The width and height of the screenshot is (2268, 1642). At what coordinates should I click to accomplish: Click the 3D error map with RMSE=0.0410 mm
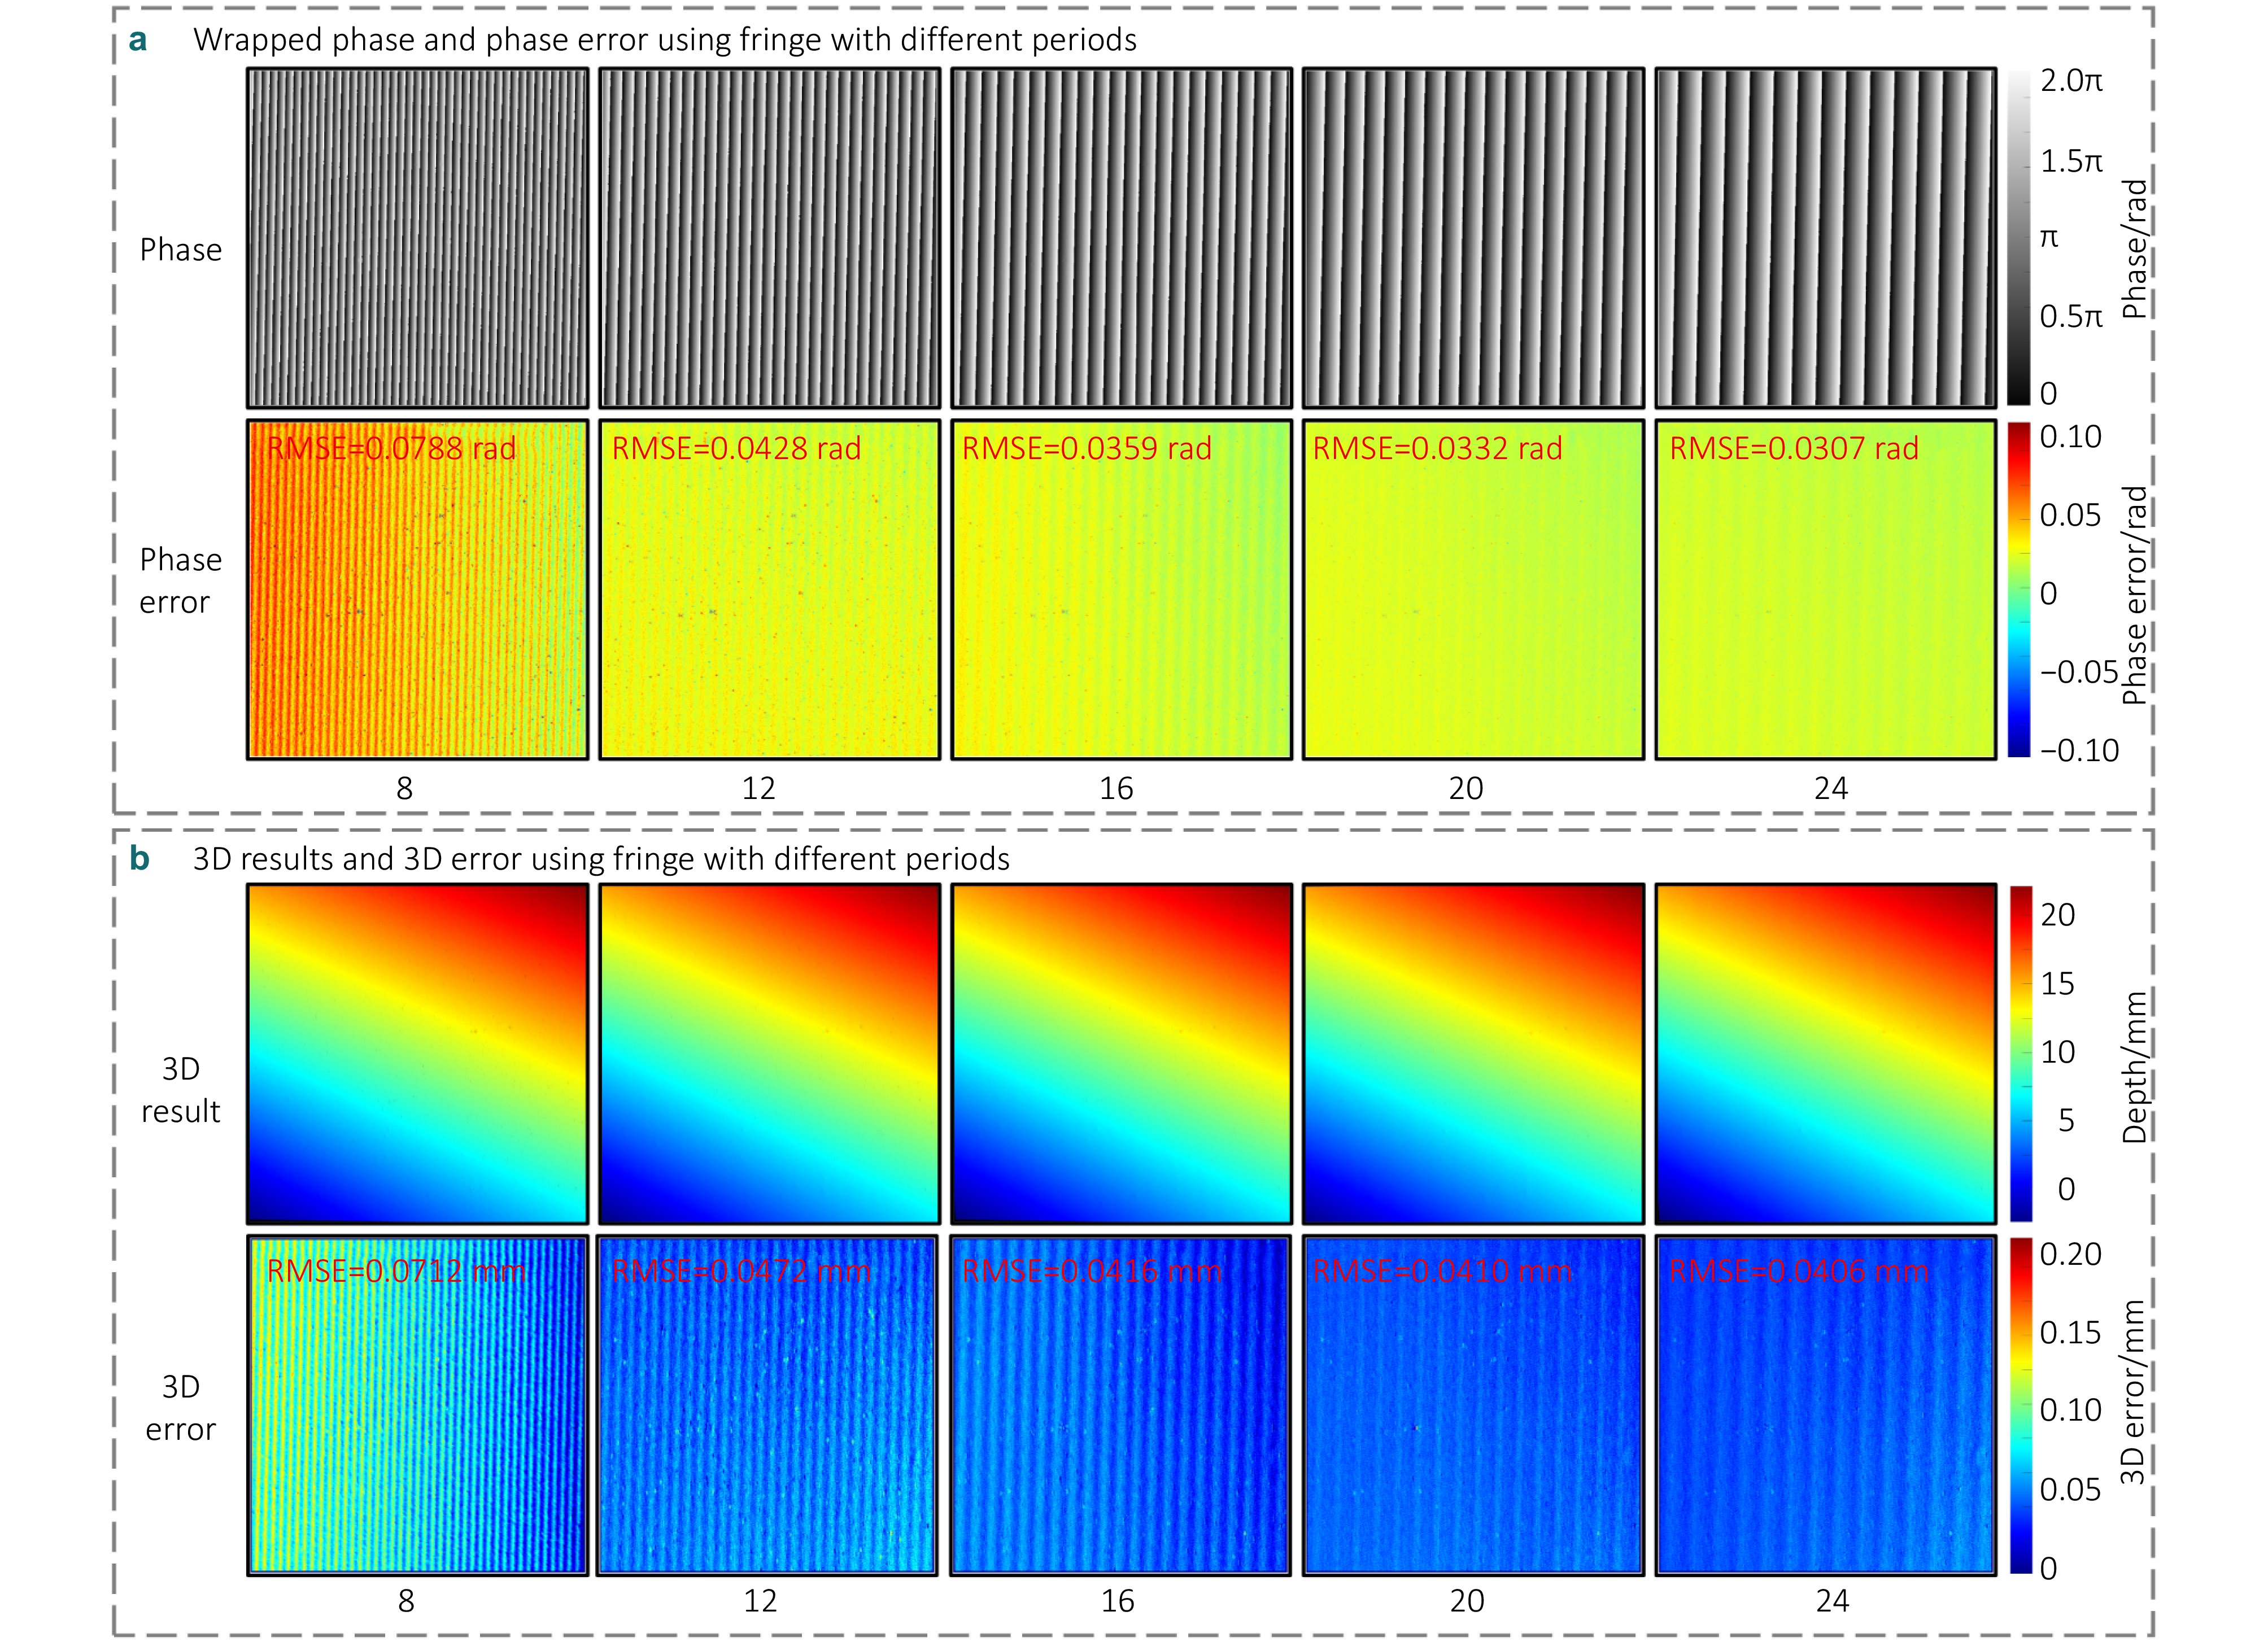[x=1473, y=1405]
